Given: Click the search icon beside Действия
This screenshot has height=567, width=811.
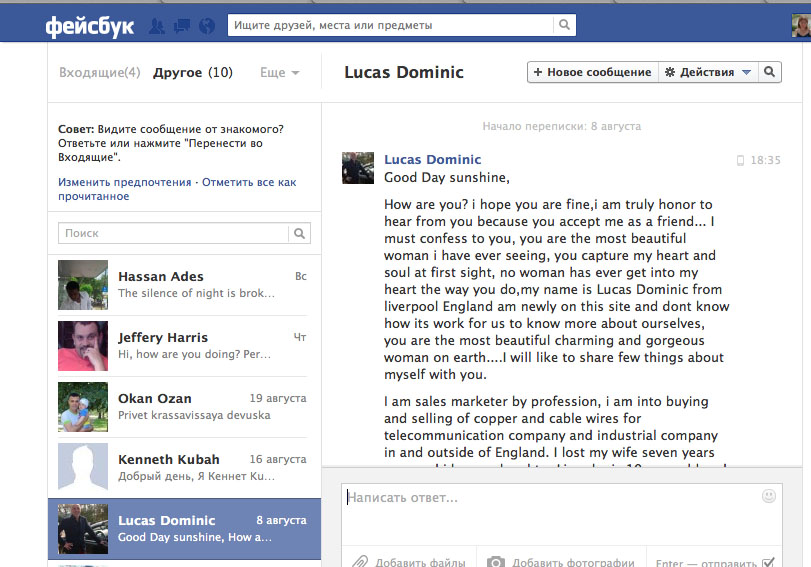Looking at the screenshot, I should tap(769, 72).
